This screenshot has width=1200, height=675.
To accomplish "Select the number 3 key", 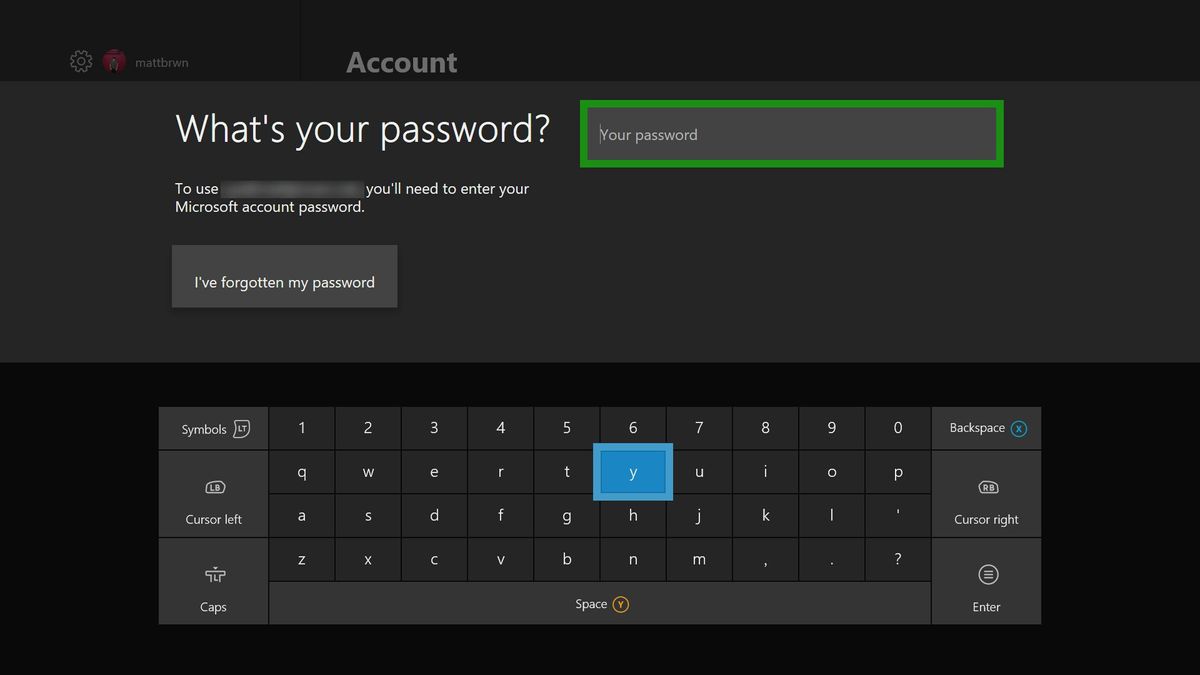I will coord(434,429).
